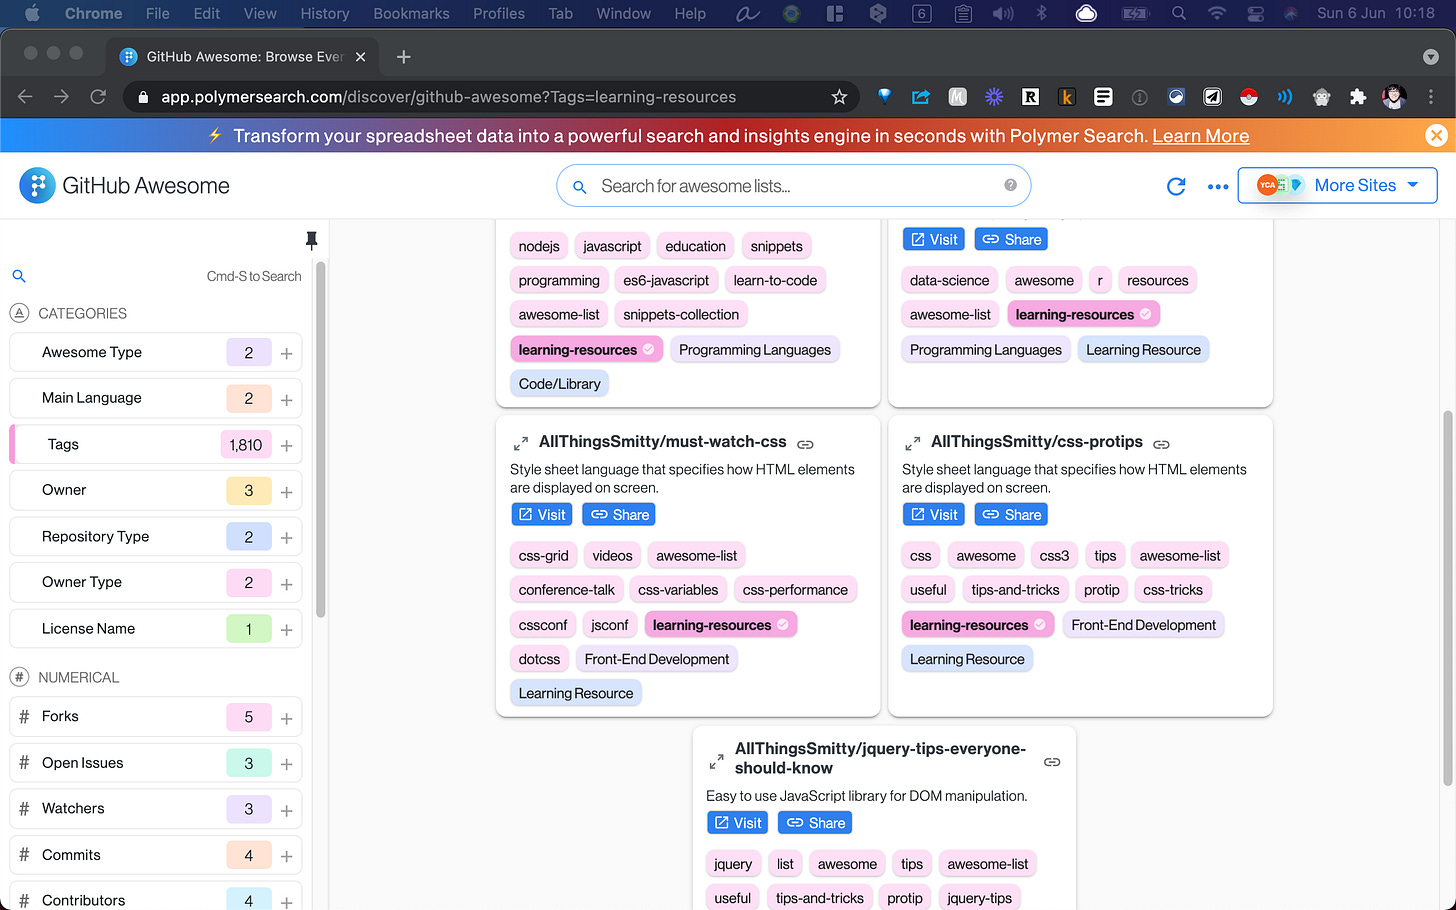1456x910 pixels.
Task: Click plus next to Owner Type
Action: pyautogui.click(x=287, y=583)
